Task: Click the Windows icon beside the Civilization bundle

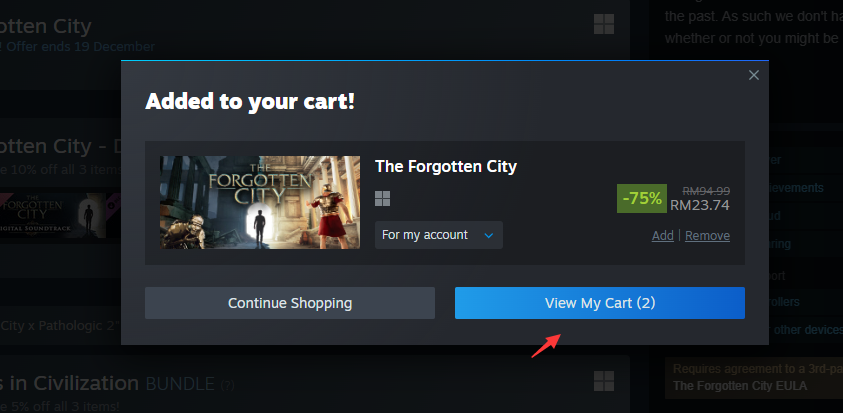Action: 604,381
